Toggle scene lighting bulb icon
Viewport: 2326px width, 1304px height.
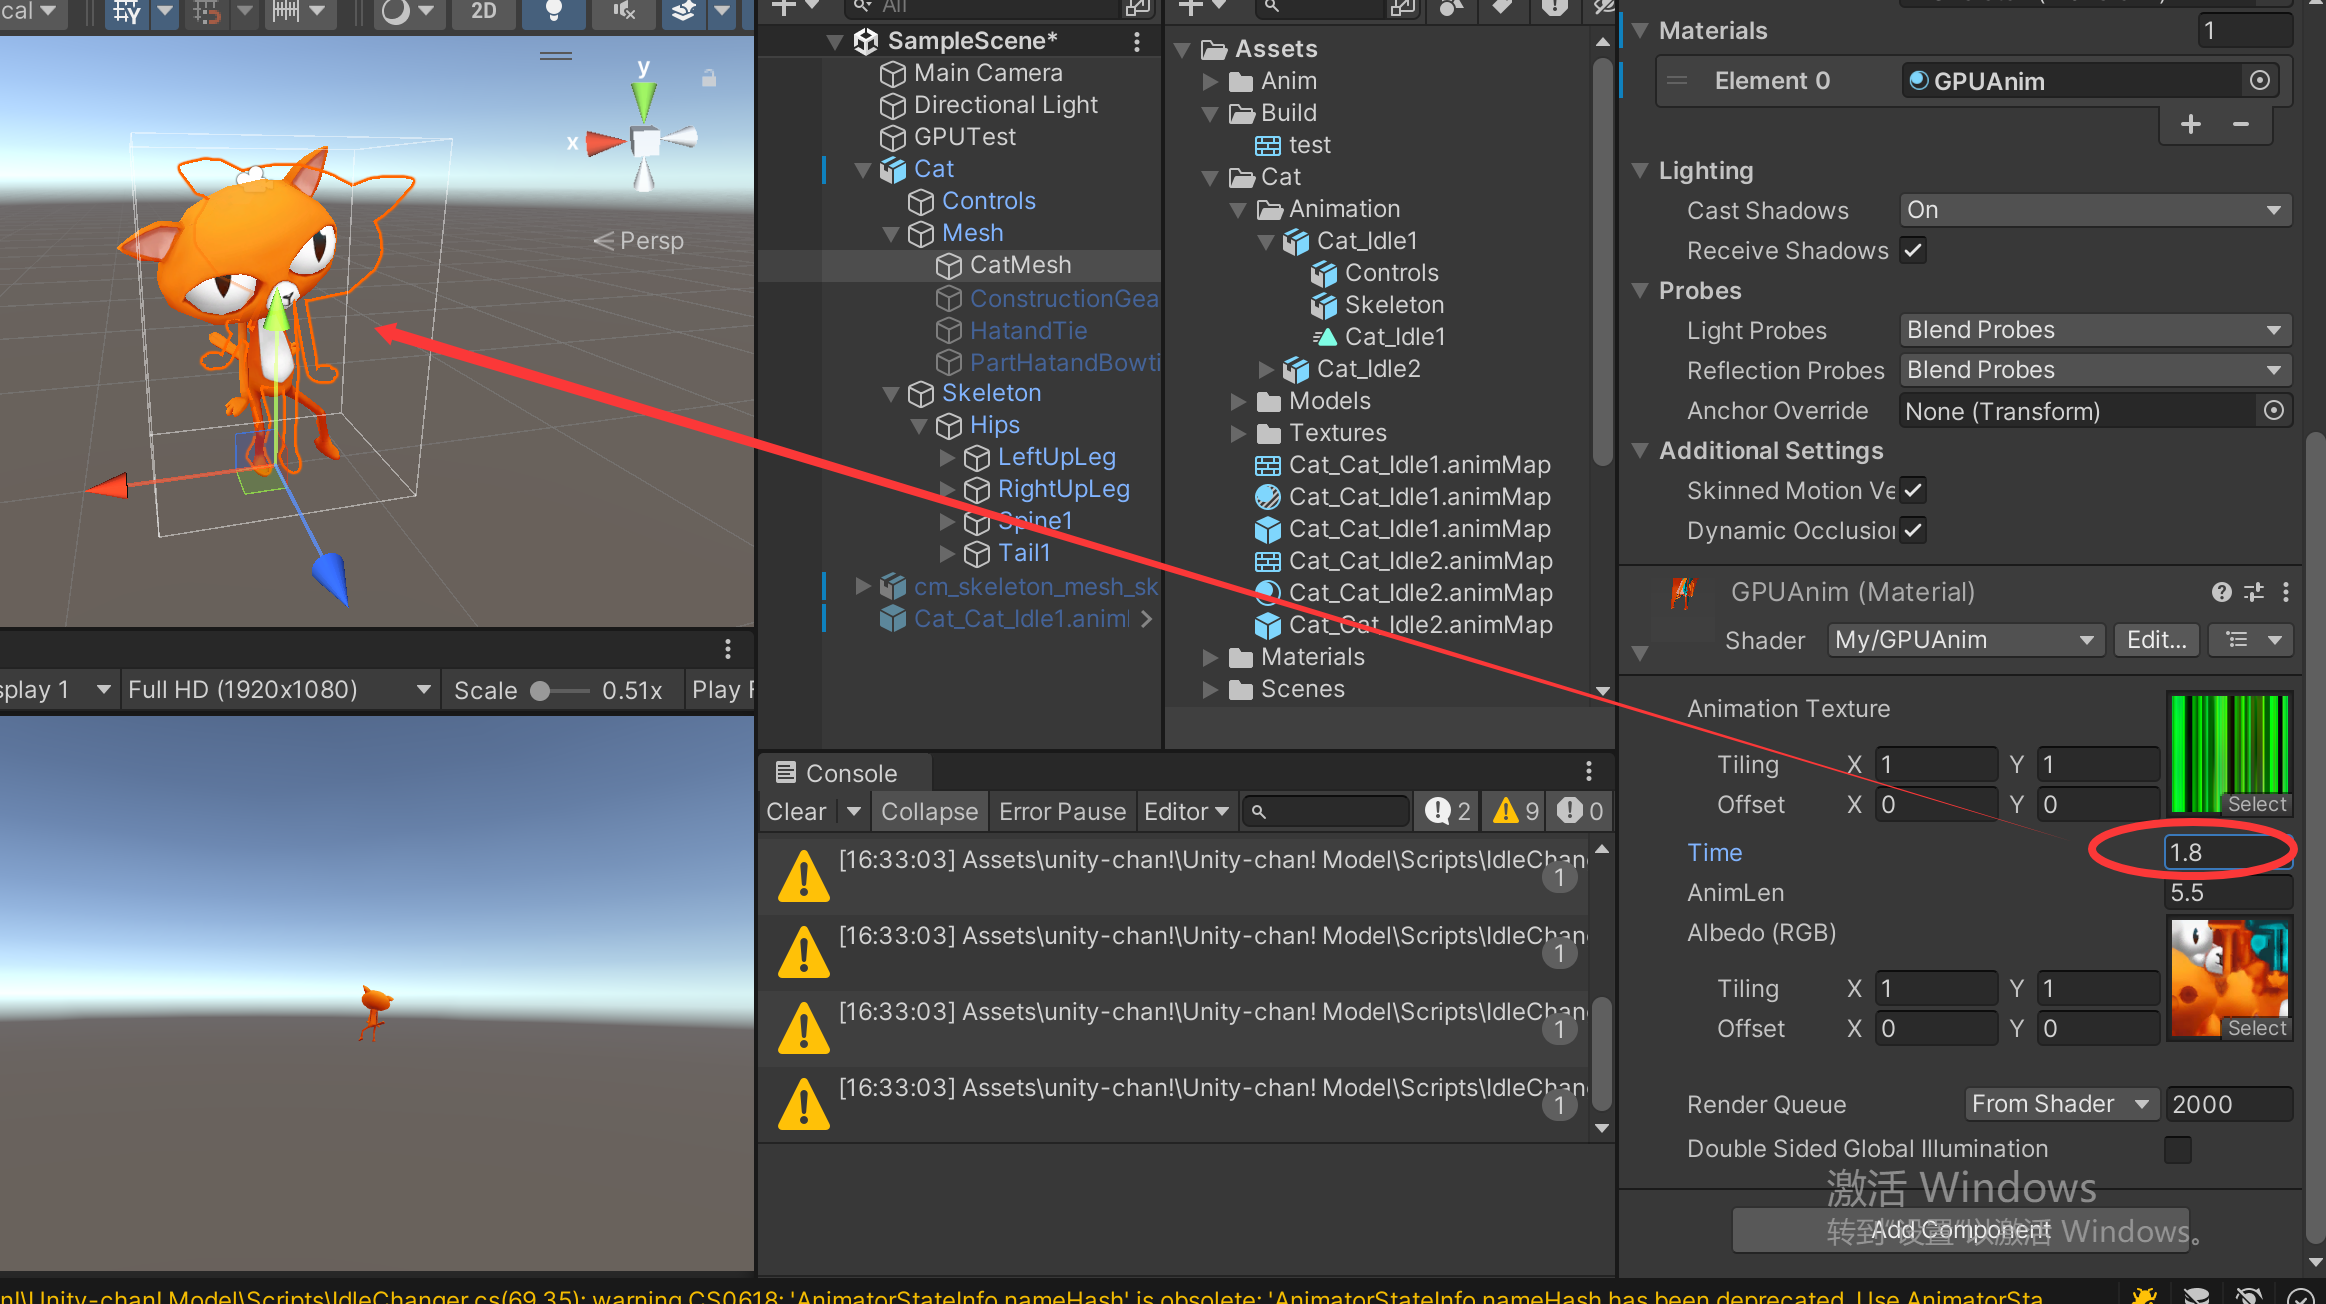[553, 11]
